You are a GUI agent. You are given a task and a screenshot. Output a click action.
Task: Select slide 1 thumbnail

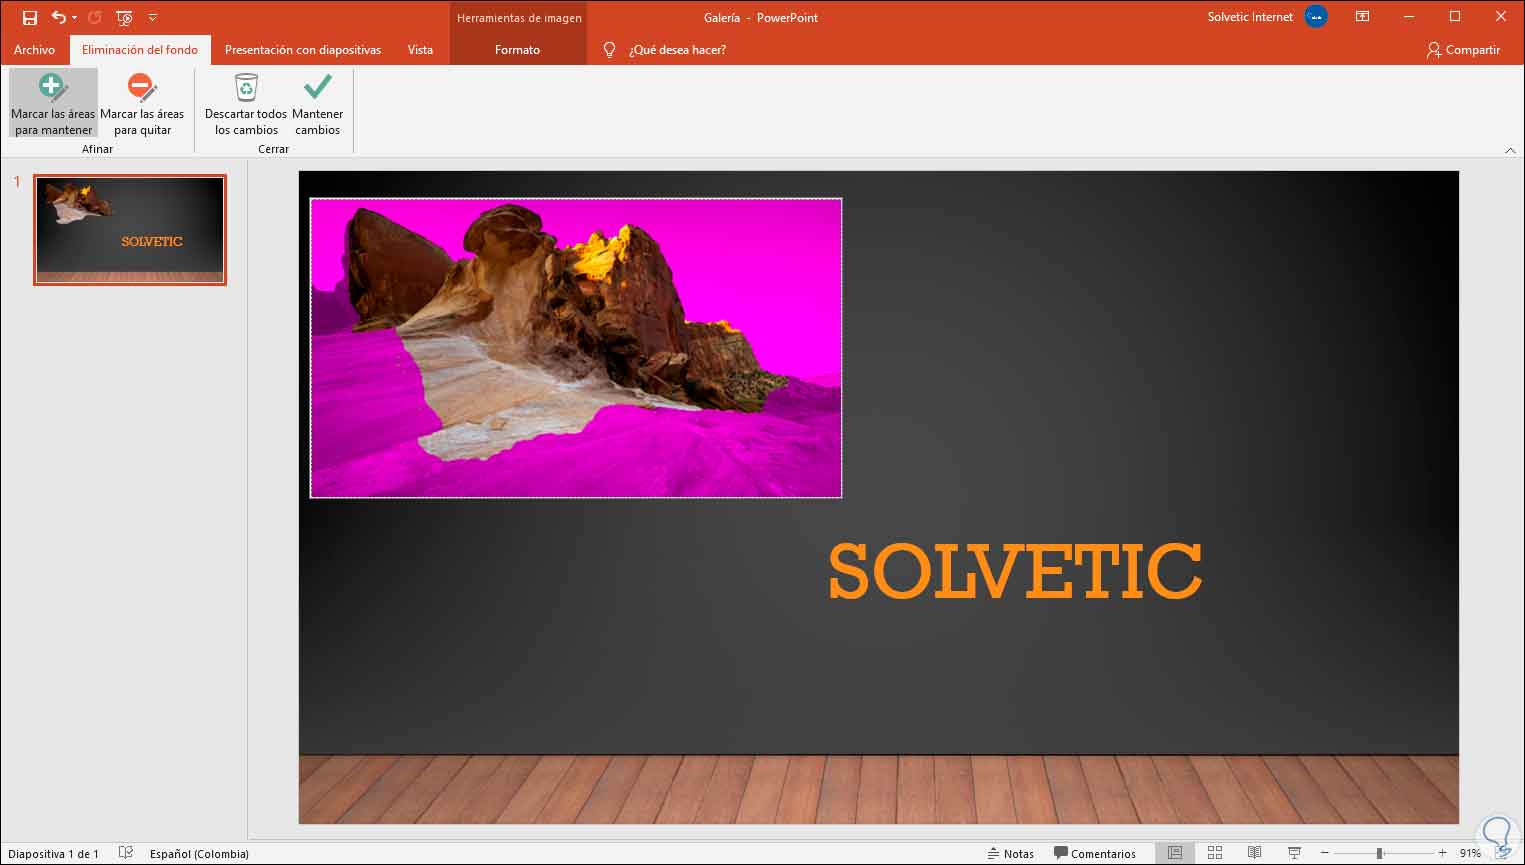[x=130, y=230]
